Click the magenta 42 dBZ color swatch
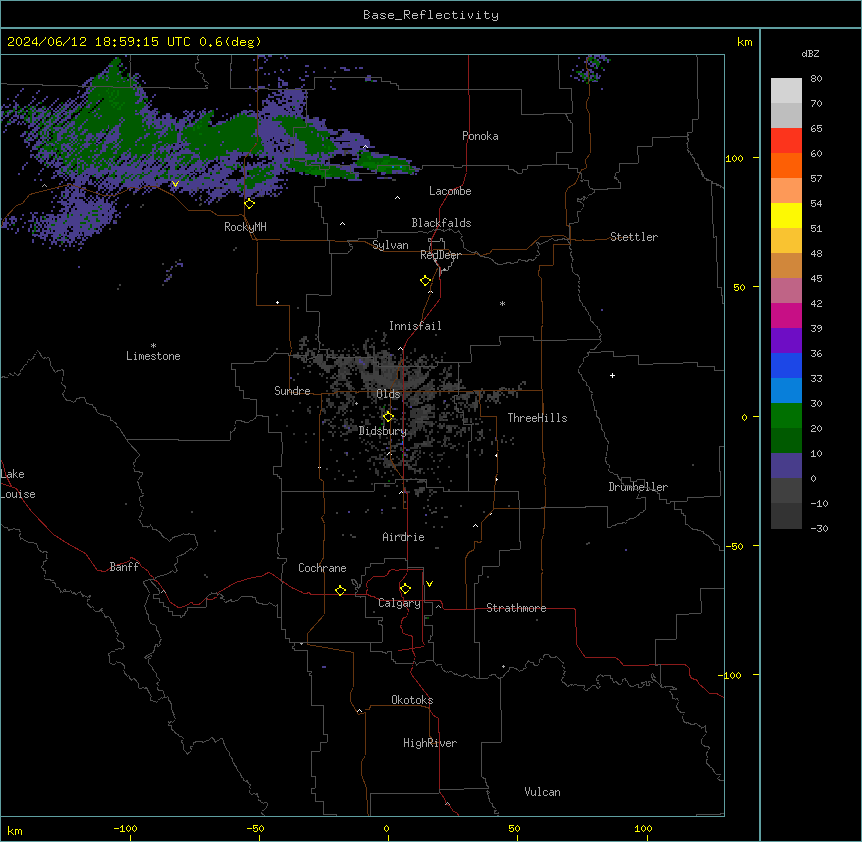The image size is (862, 842). 786,315
